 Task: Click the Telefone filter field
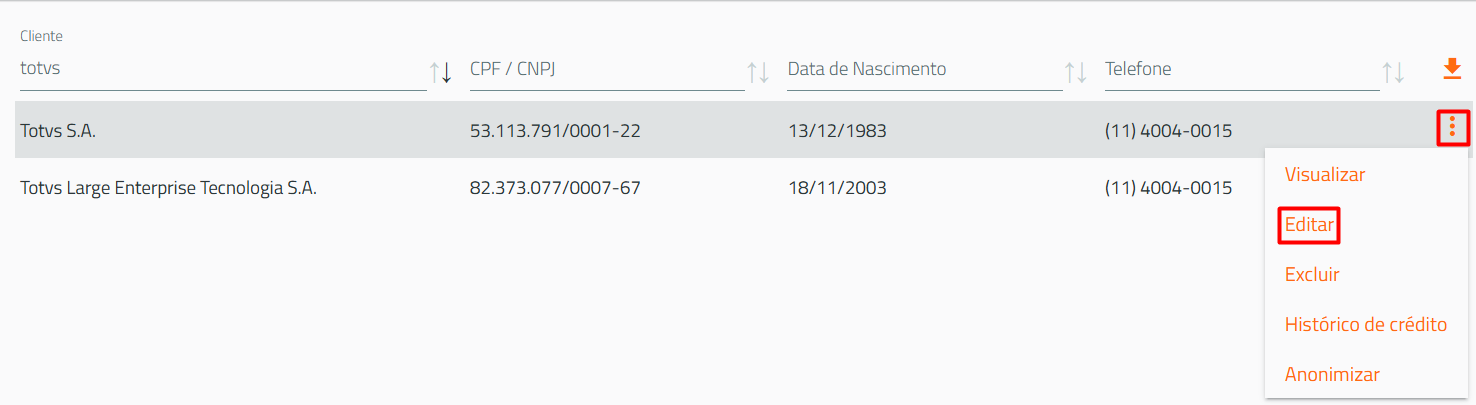coord(1242,70)
